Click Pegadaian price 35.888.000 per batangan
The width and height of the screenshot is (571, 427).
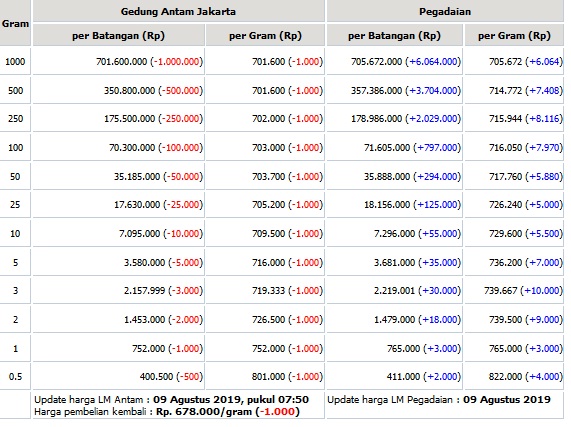[387, 177]
